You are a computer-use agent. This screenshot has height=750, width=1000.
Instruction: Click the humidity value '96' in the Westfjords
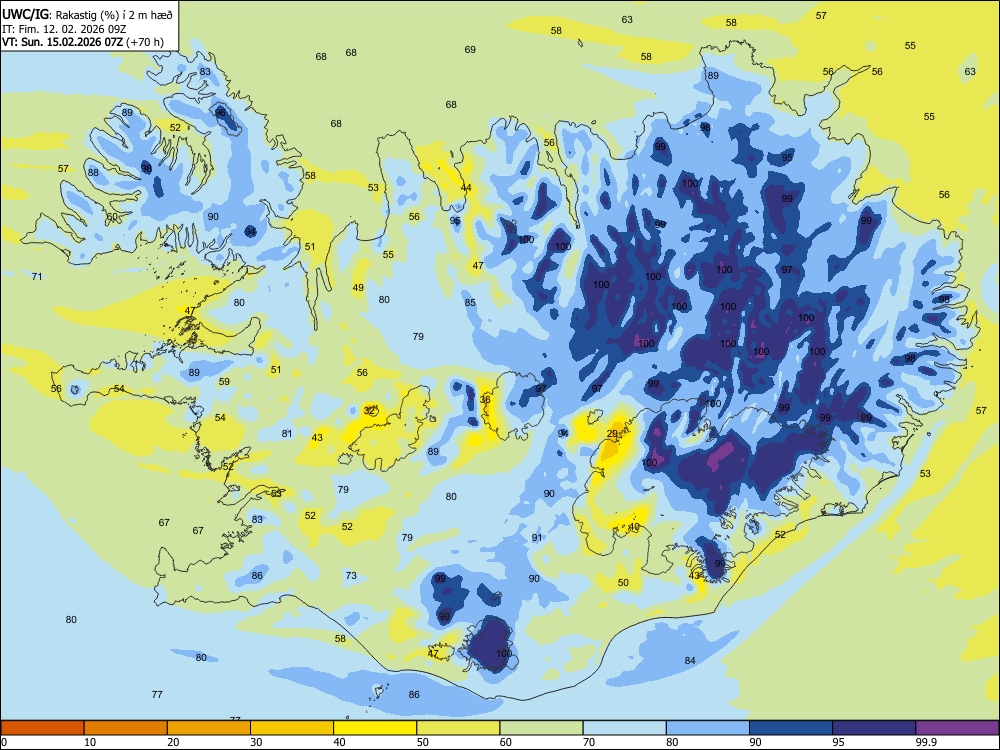click(x=221, y=113)
